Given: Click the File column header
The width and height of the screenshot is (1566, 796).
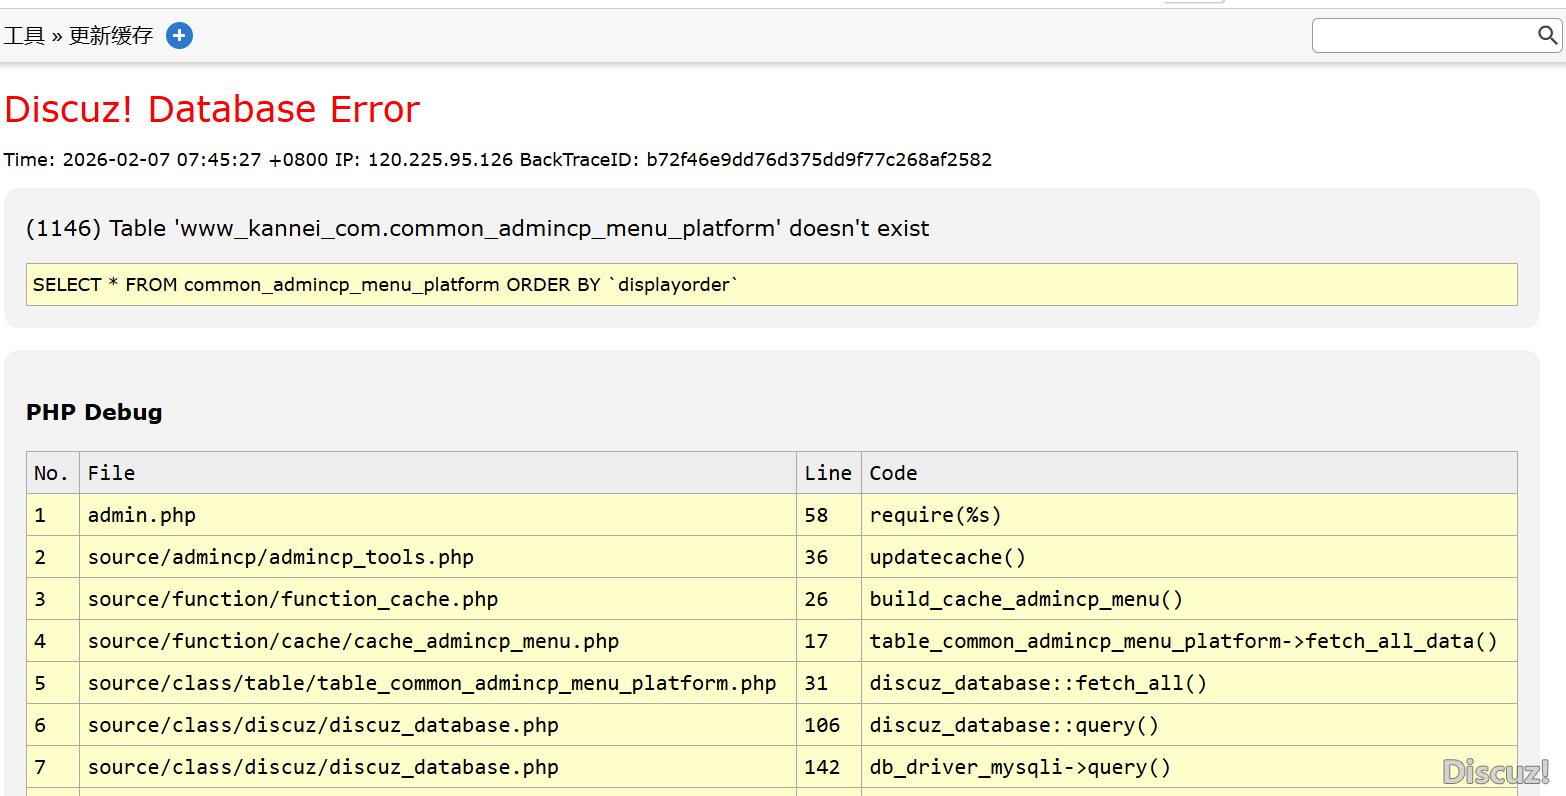Looking at the screenshot, I should pyautogui.click(x=111, y=473).
